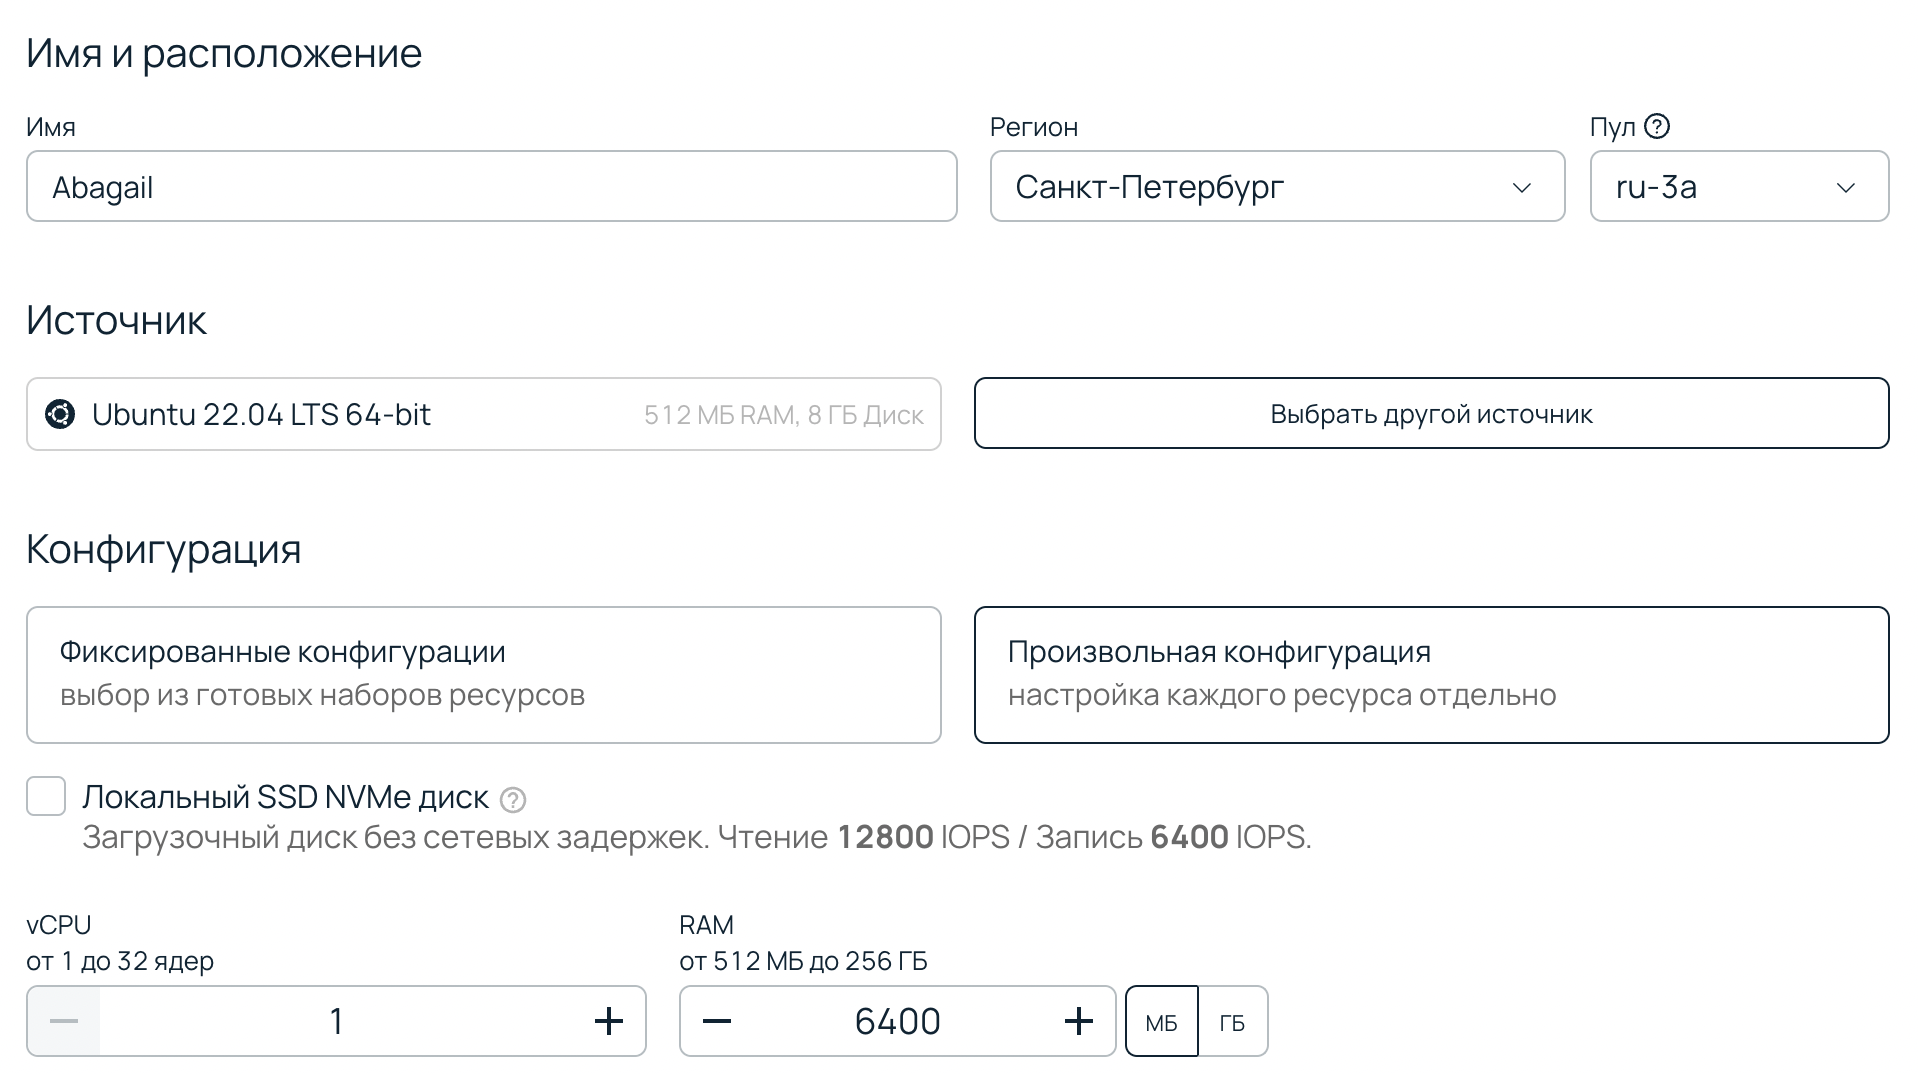
Task: Expand the Пул dropdown showing ru-3a
Action: 1738,187
